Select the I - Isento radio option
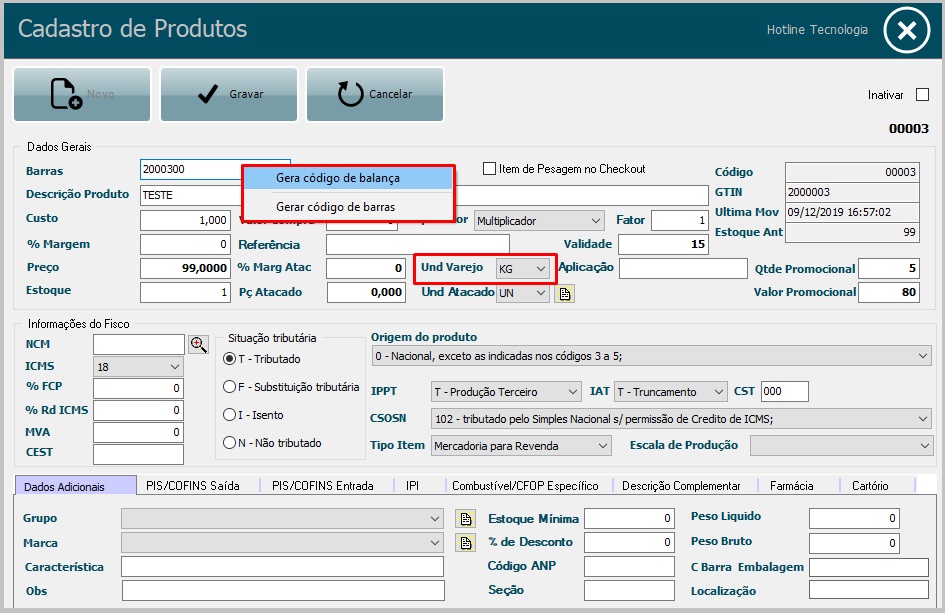The image size is (945, 613). (x=229, y=415)
